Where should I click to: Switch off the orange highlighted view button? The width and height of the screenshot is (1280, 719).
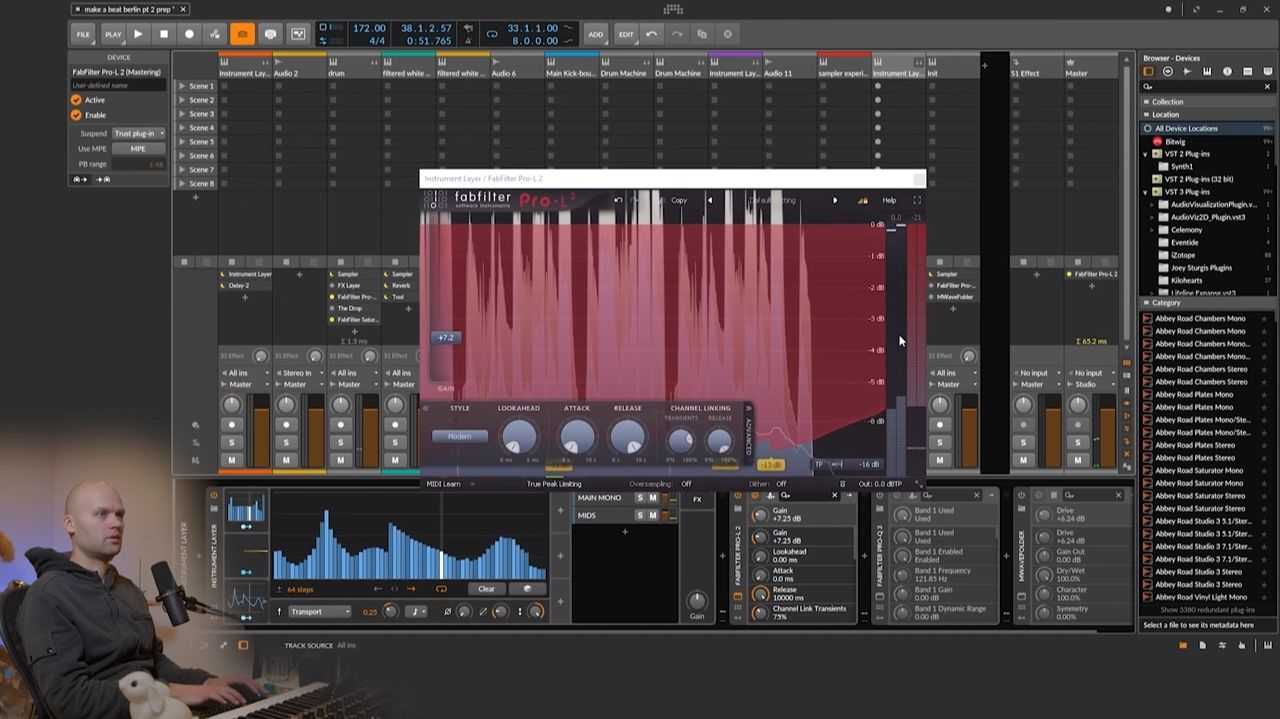click(242, 34)
